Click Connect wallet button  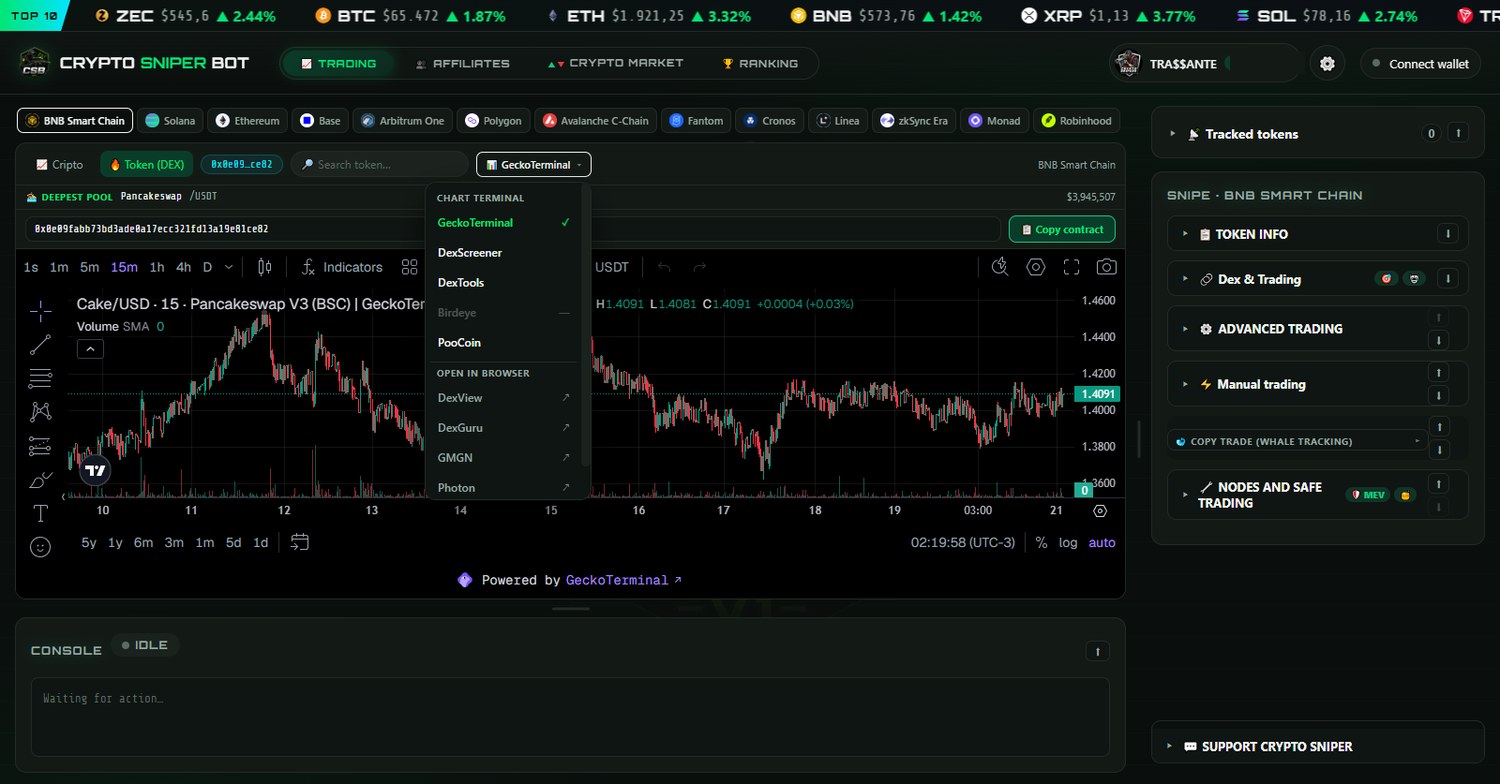point(1420,64)
